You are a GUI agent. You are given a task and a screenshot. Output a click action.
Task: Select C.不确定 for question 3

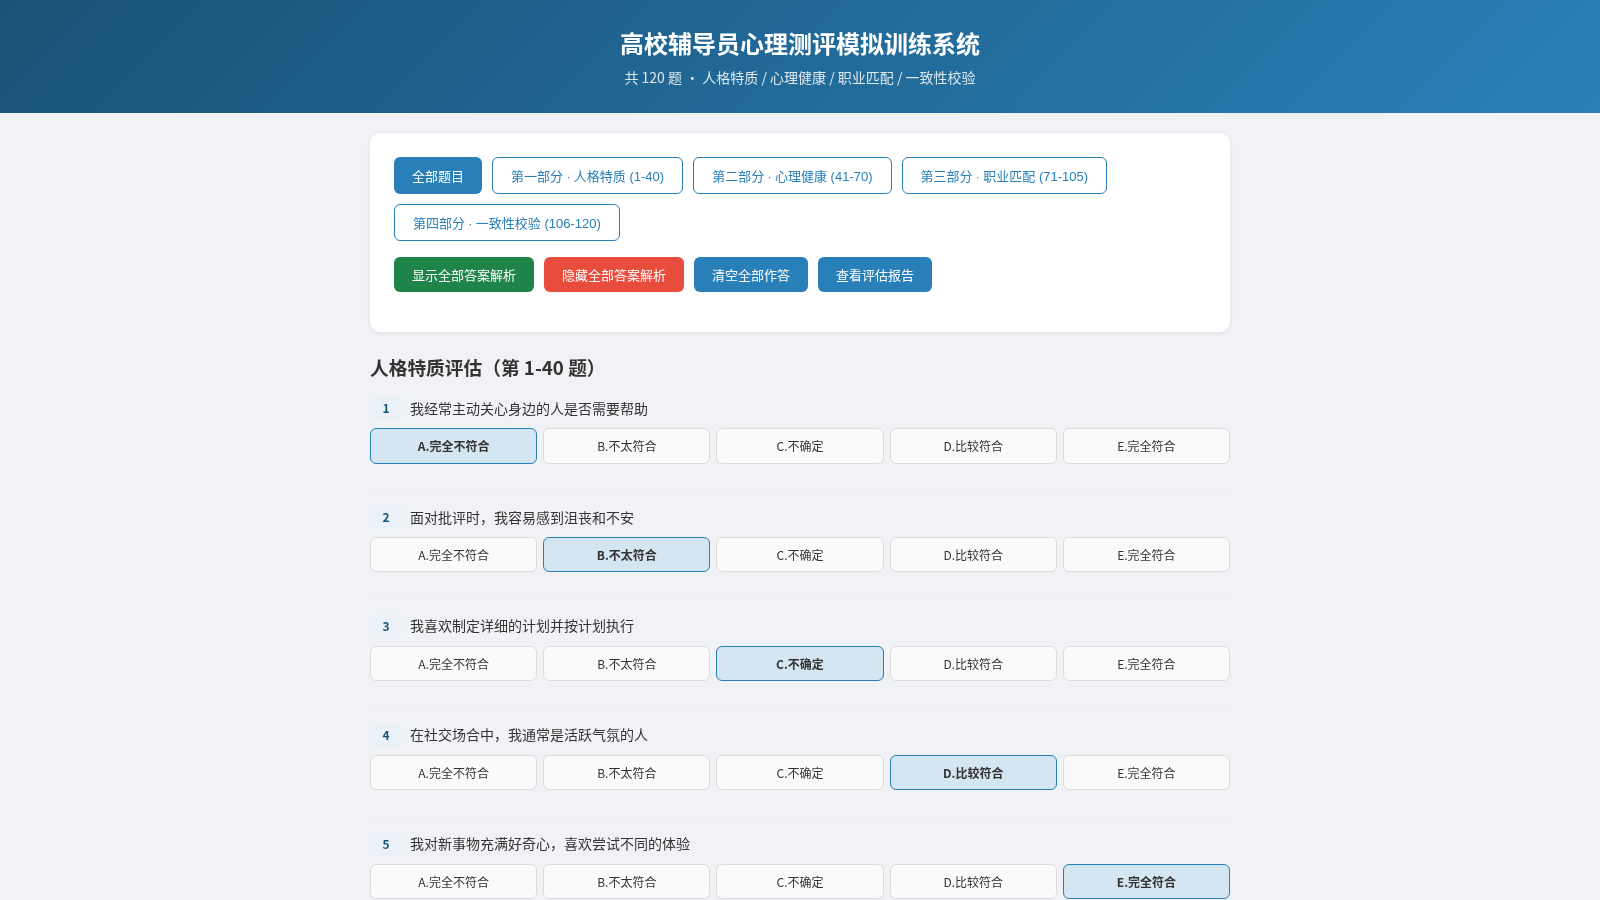click(x=800, y=664)
